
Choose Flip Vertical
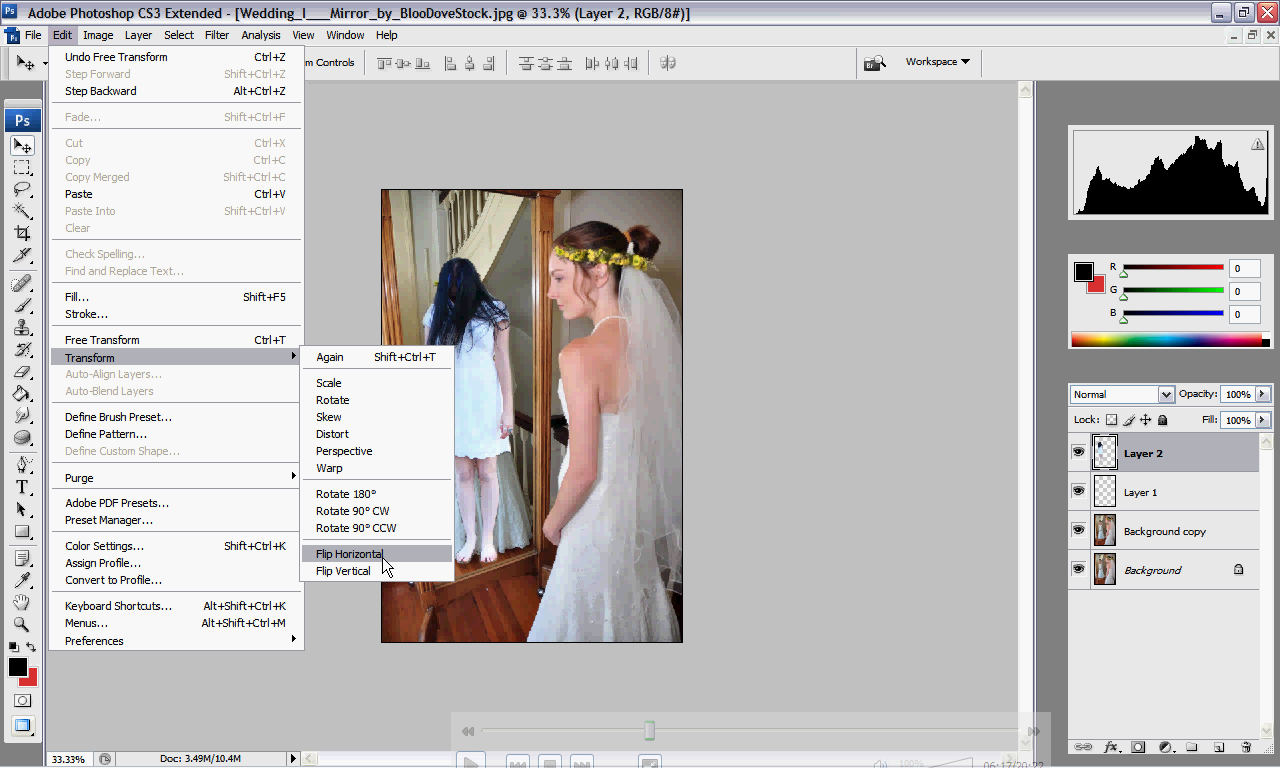[x=378, y=571]
